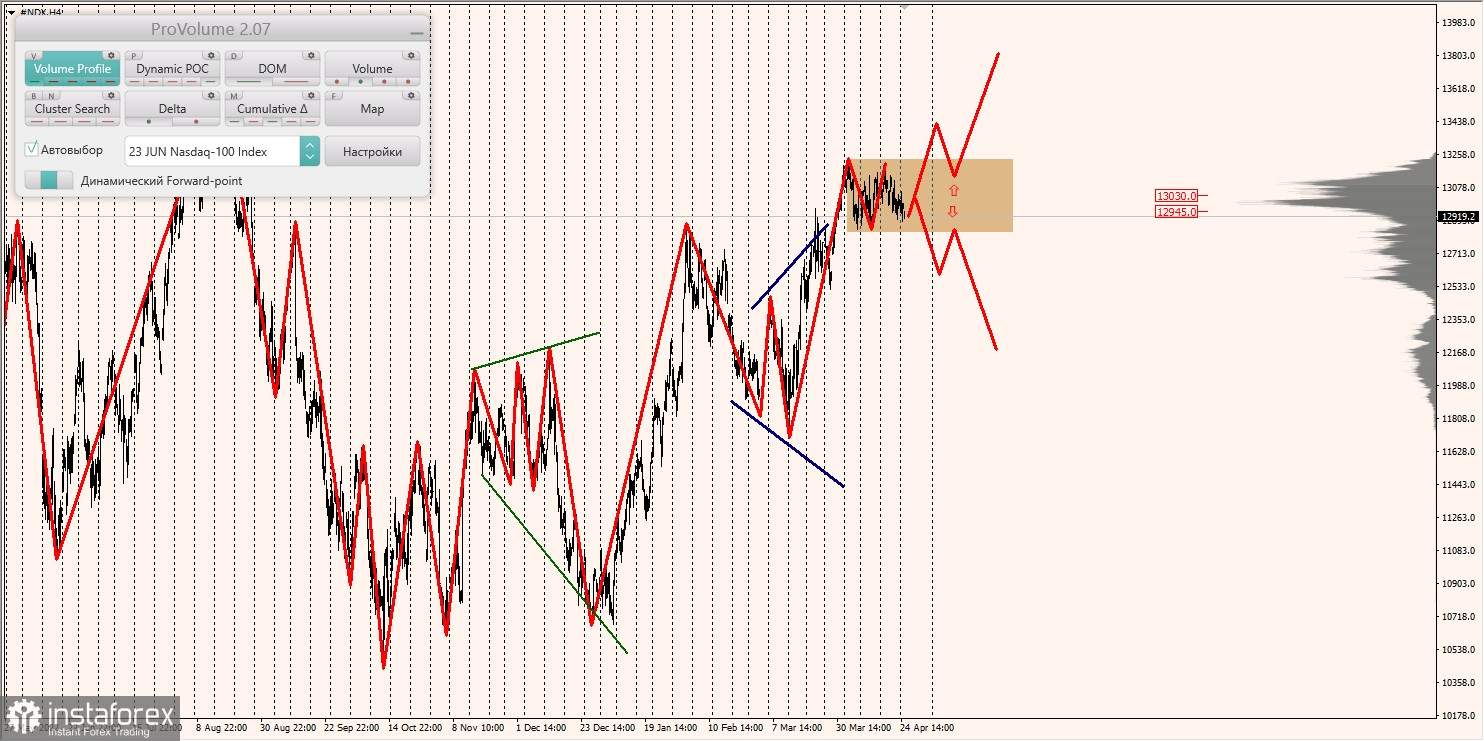Open DOM gear settings icon
The height and width of the screenshot is (741, 1484).
coord(311,56)
